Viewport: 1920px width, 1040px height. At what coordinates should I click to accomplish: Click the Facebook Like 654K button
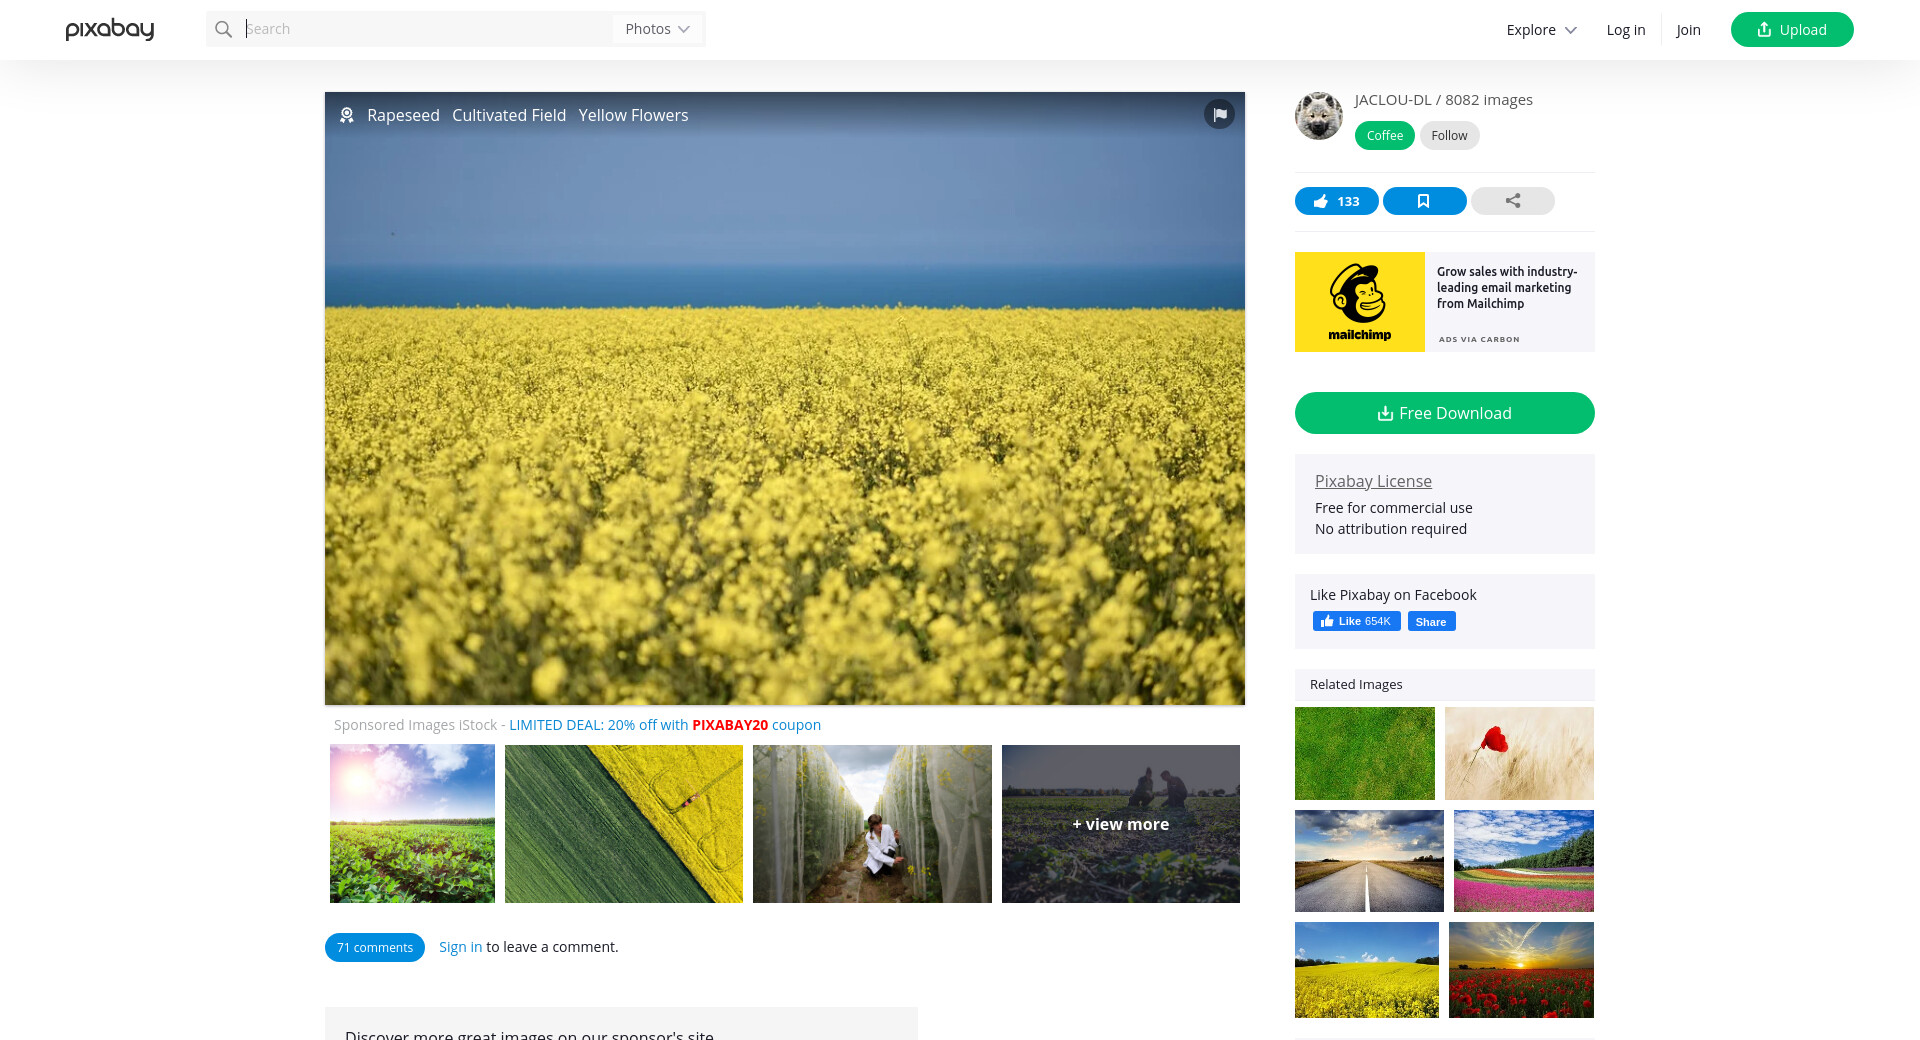(x=1356, y=621)
